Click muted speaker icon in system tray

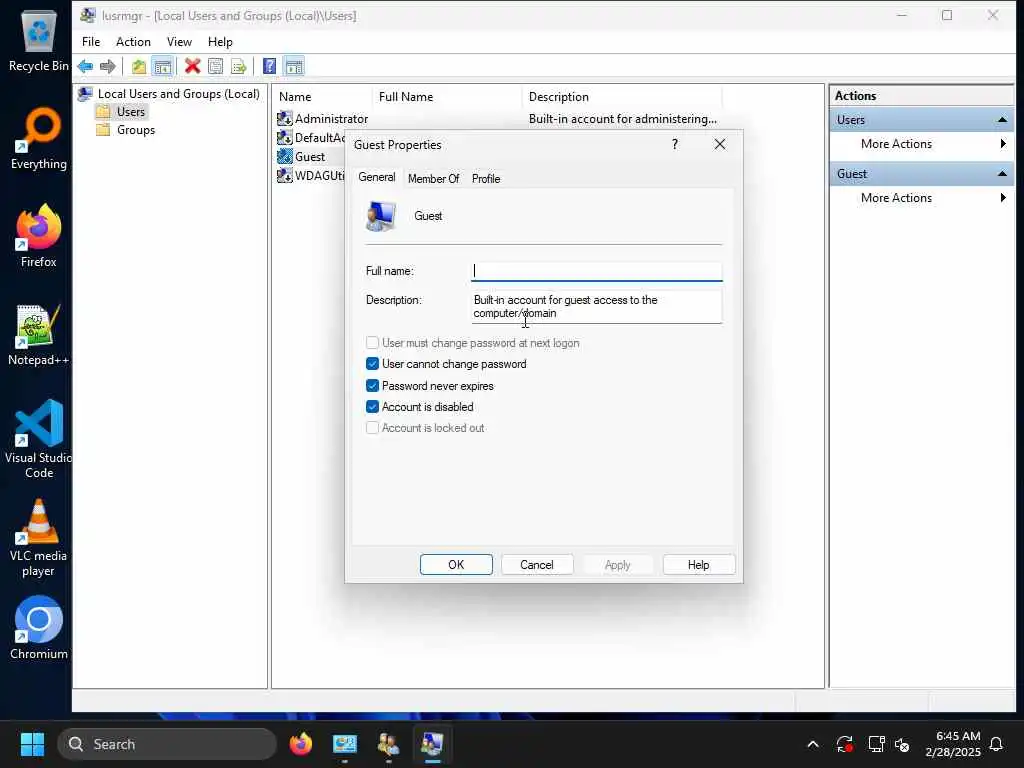902,744
